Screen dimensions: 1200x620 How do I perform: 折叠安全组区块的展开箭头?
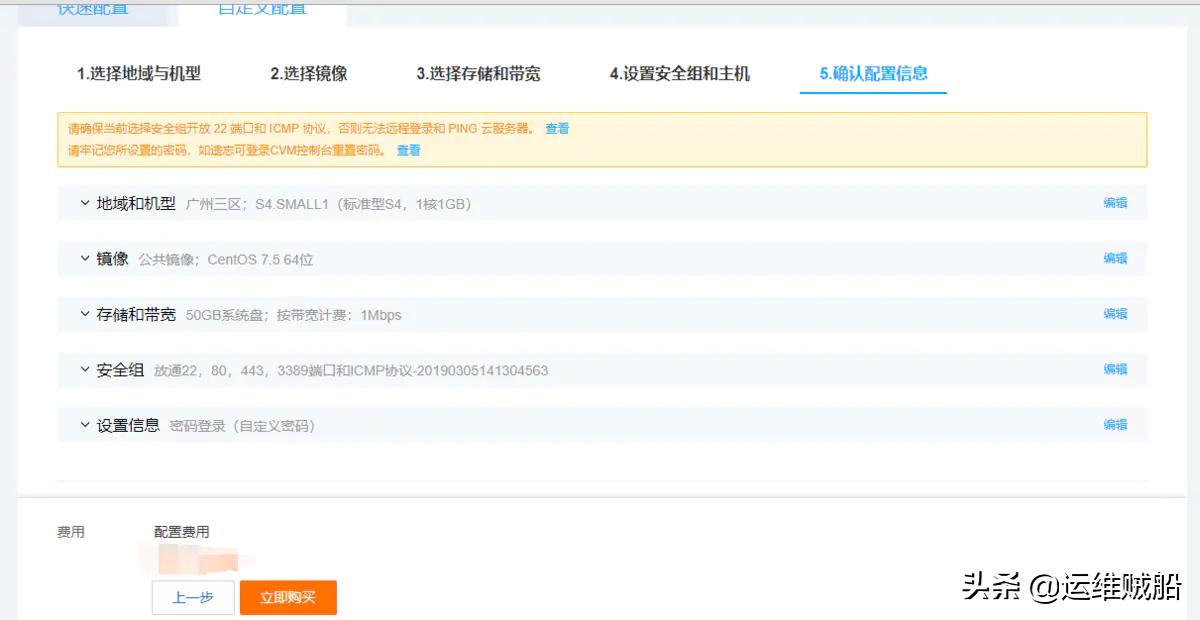(x=84, y=369)
